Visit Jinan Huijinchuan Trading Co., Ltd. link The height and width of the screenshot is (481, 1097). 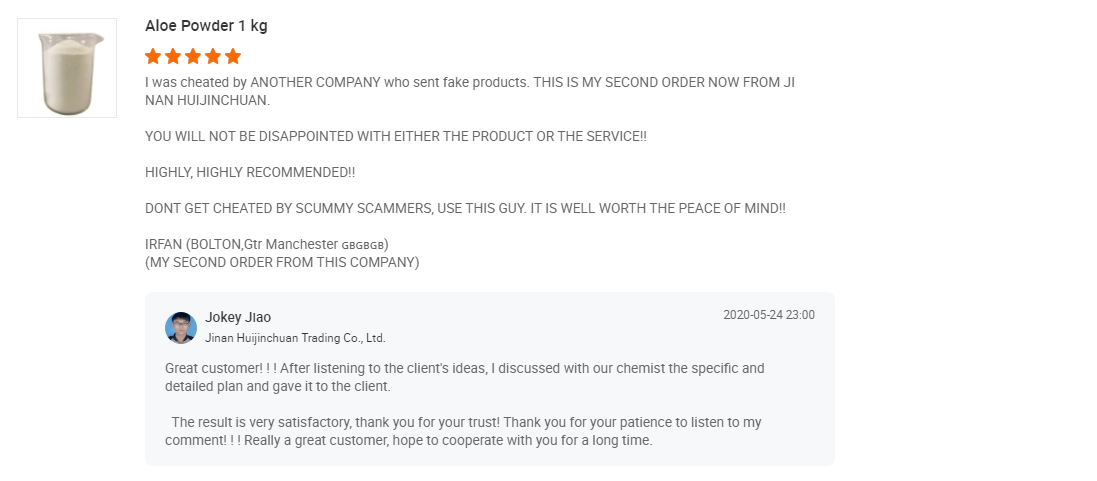point(295,338)
